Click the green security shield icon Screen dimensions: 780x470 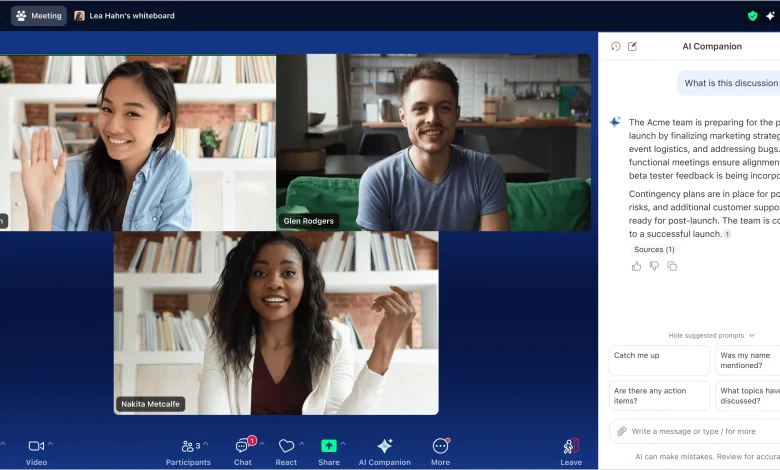point(753,16)
